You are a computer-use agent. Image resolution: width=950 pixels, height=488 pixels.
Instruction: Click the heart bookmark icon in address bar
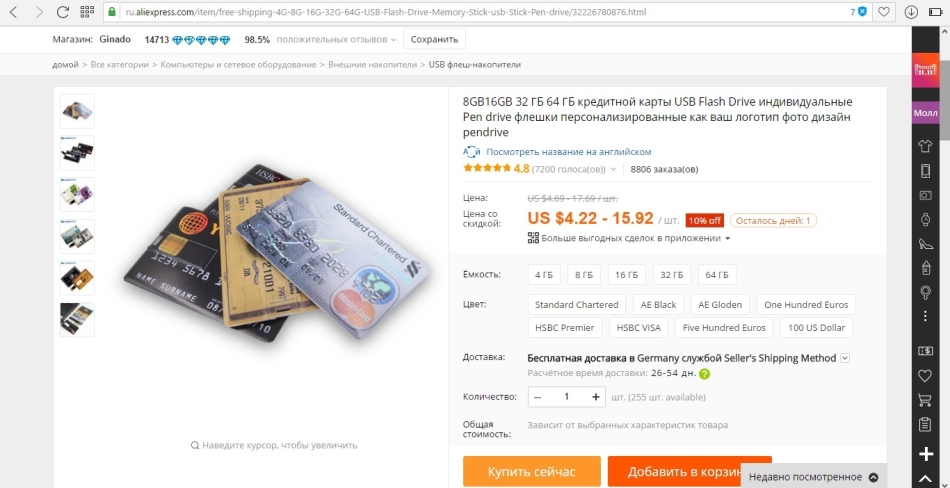884,12
